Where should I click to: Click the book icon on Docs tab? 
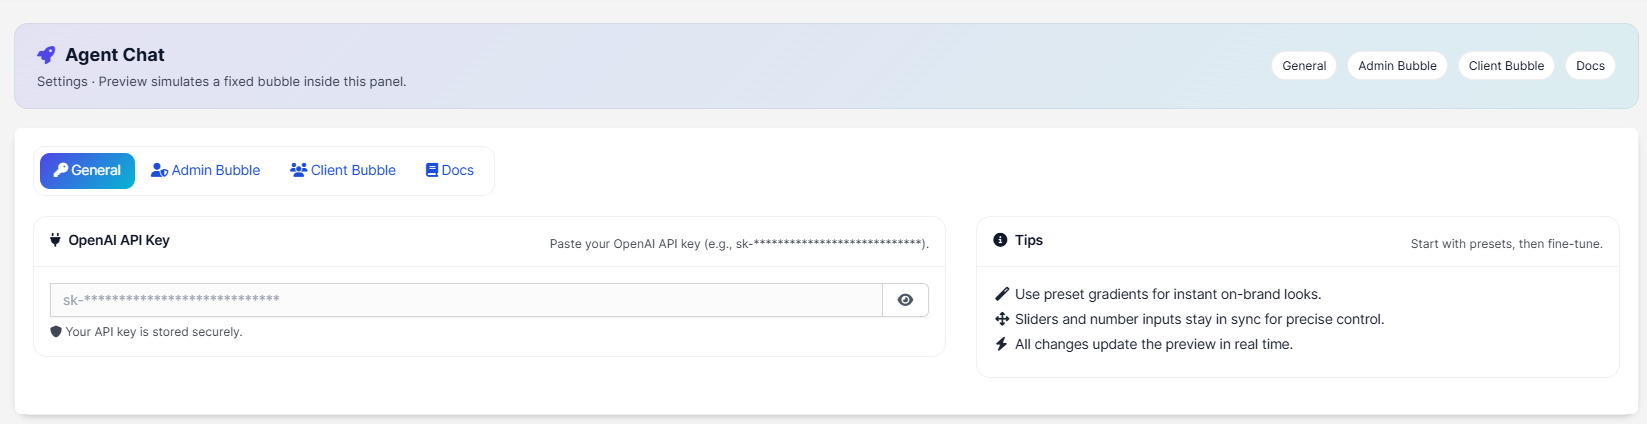[432, 170]
